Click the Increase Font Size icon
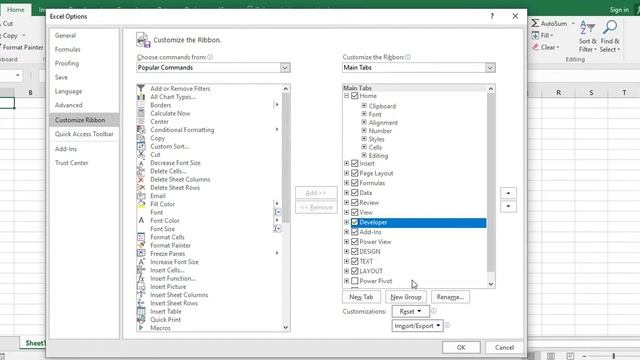This screenshot has height=360, width=640. coord(141,262)
